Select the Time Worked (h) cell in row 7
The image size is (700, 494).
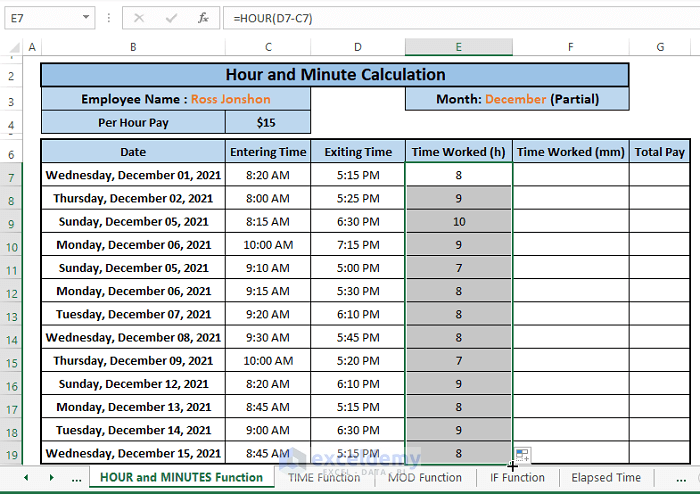tap(458, 175)
